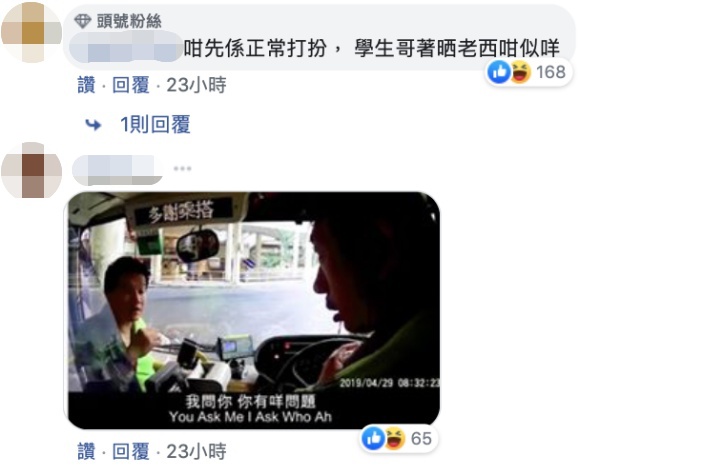Open the 168 reactions count list

tap(550, 72)
